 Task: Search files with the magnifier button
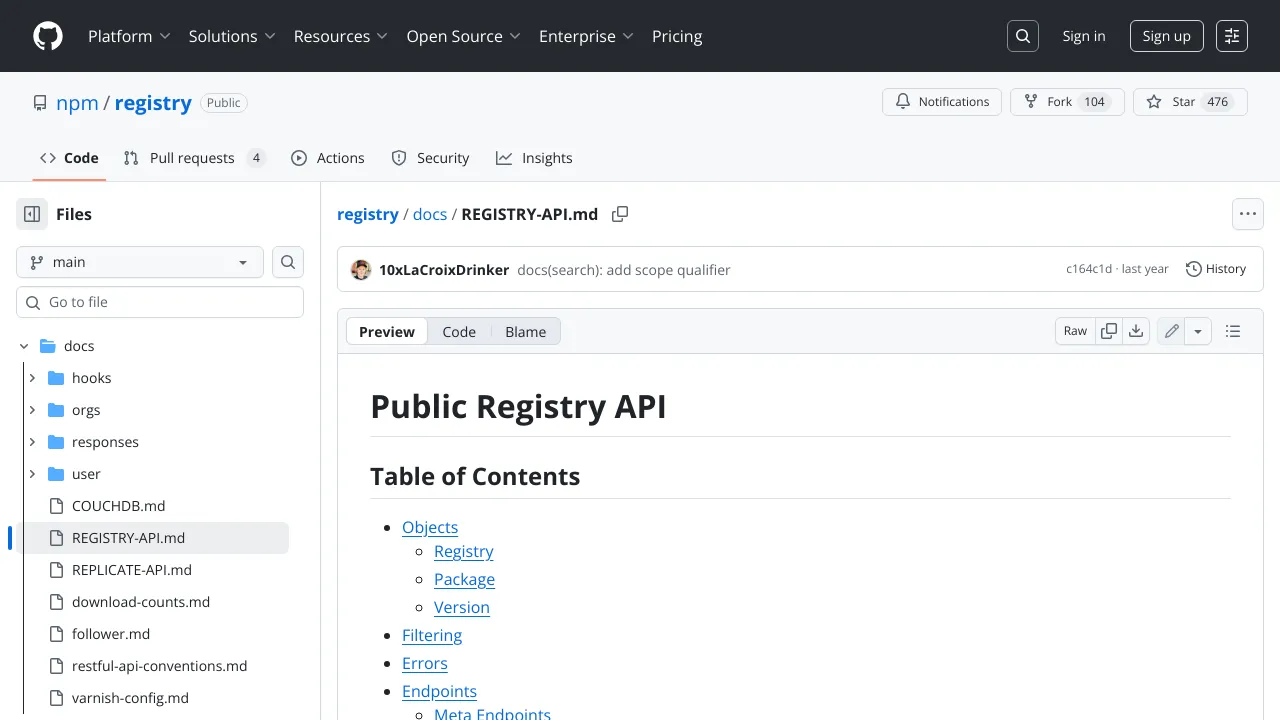click(288, 262)
